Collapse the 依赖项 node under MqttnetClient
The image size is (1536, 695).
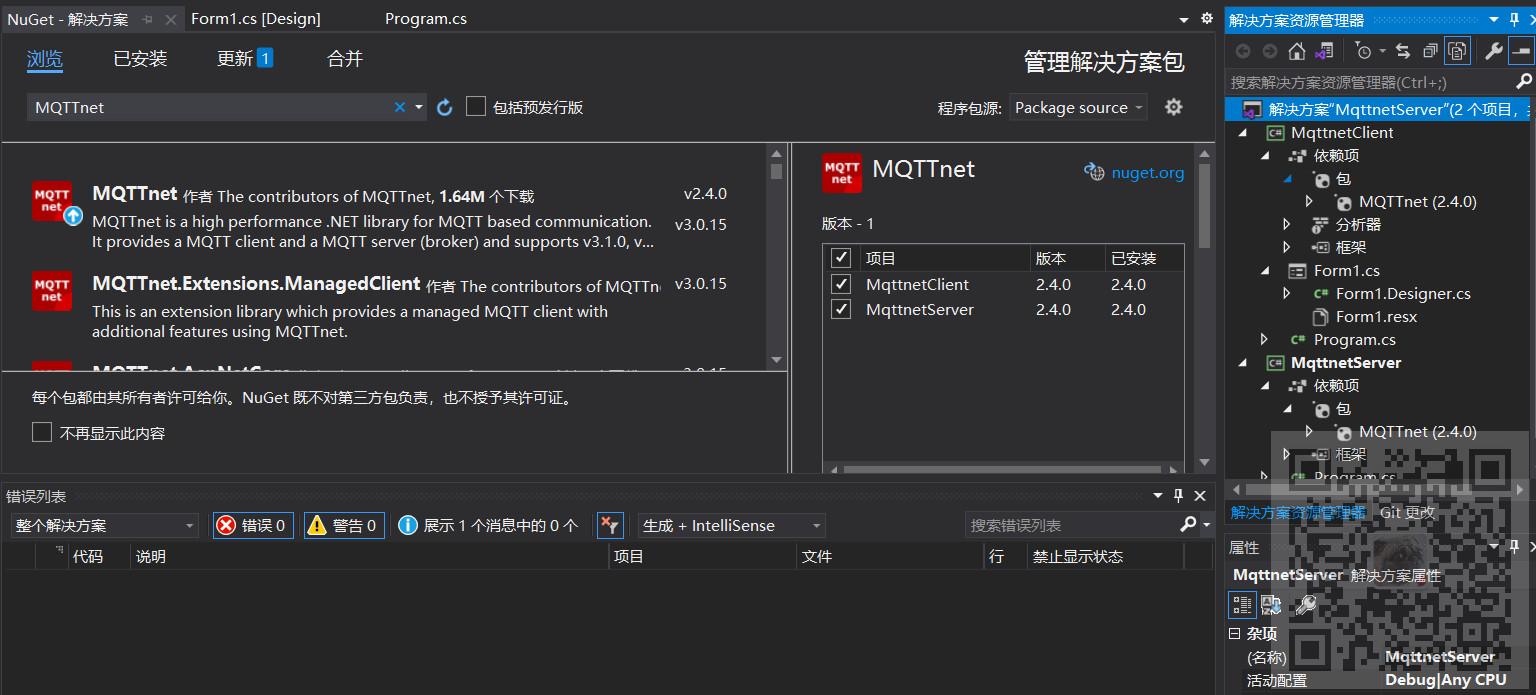pyautogui.click(x=1265, y=155)
